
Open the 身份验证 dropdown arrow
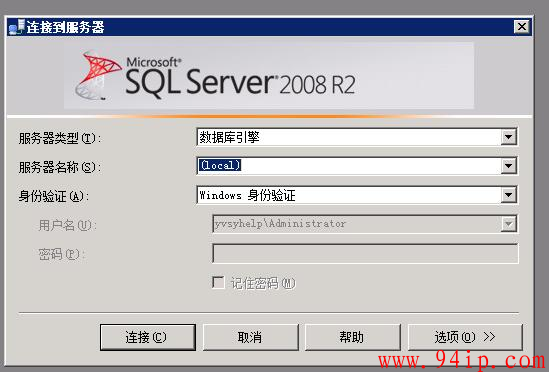pos(508,195)
